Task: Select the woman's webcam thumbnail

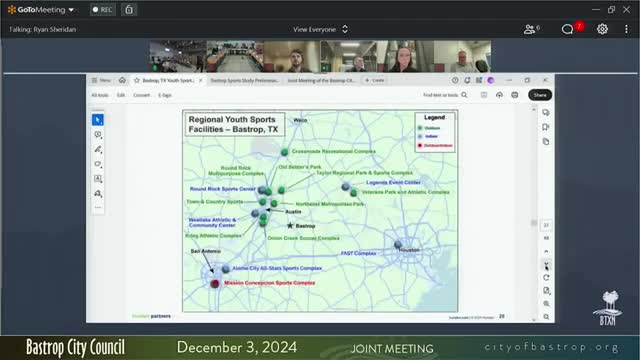Action: tap(405, 56)
